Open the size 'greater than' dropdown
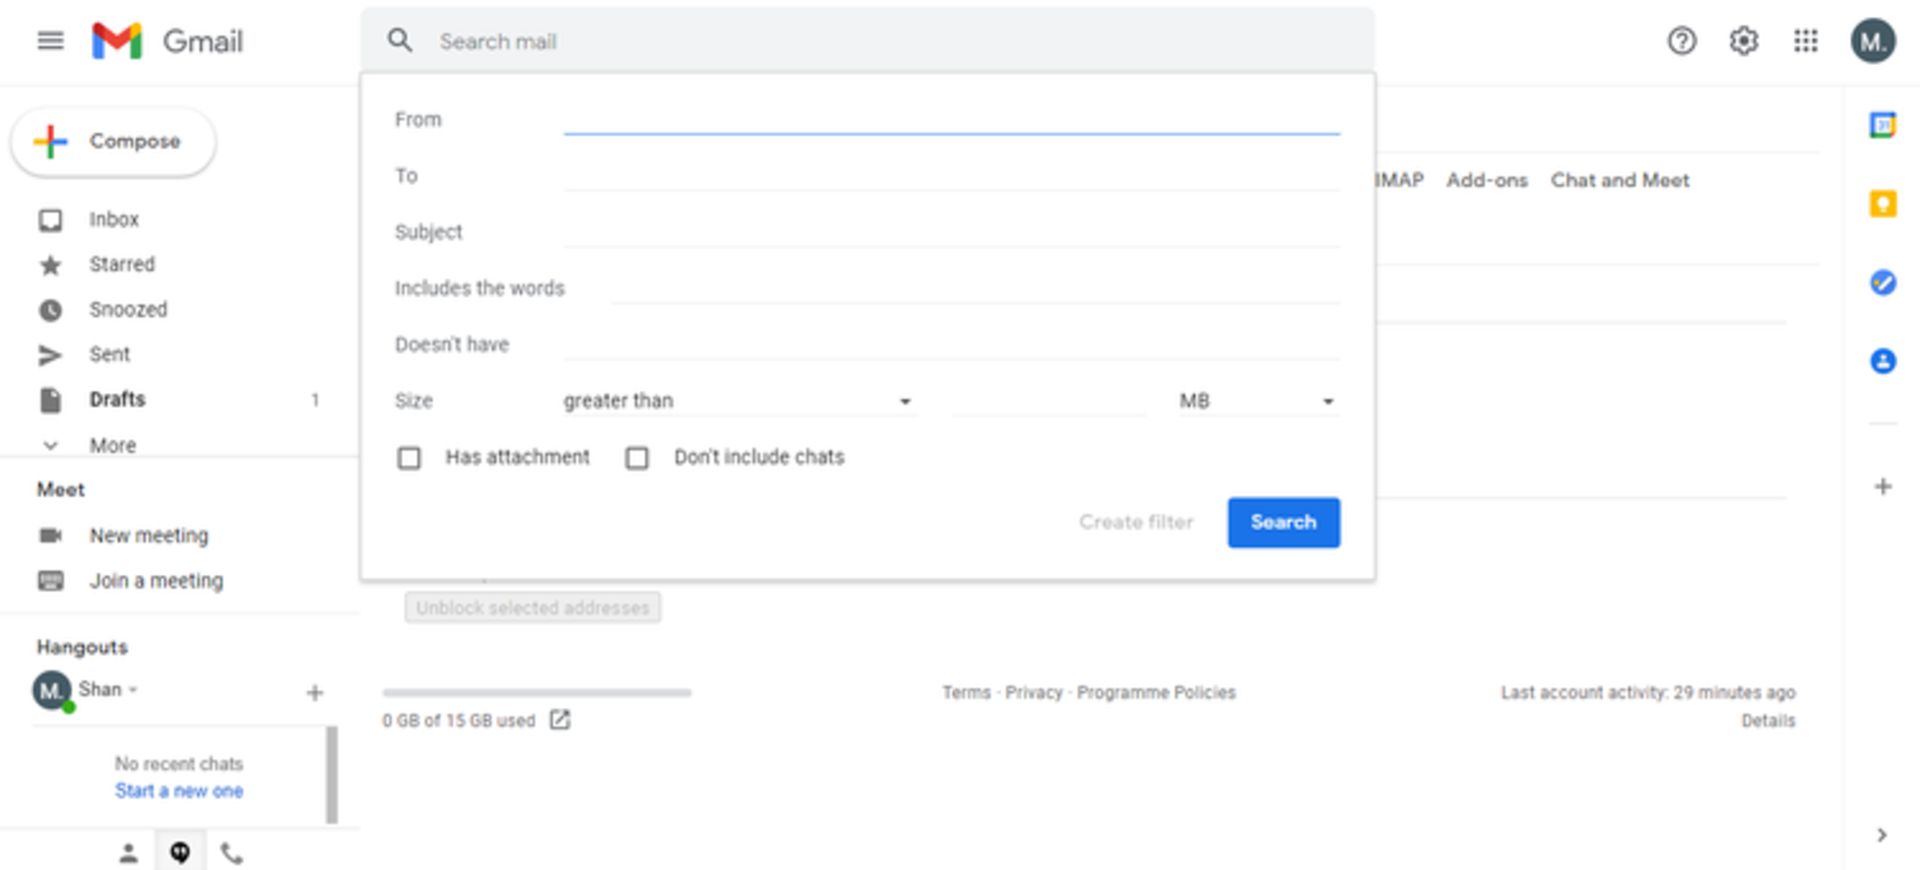Screen dimensions: 1920x870 (737, 401)
